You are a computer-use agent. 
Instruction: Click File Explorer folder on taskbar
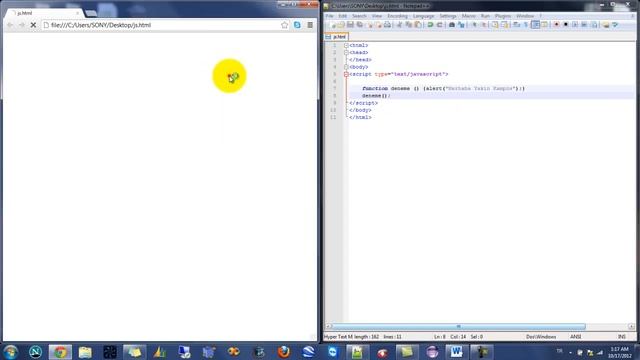click(85, 352)
